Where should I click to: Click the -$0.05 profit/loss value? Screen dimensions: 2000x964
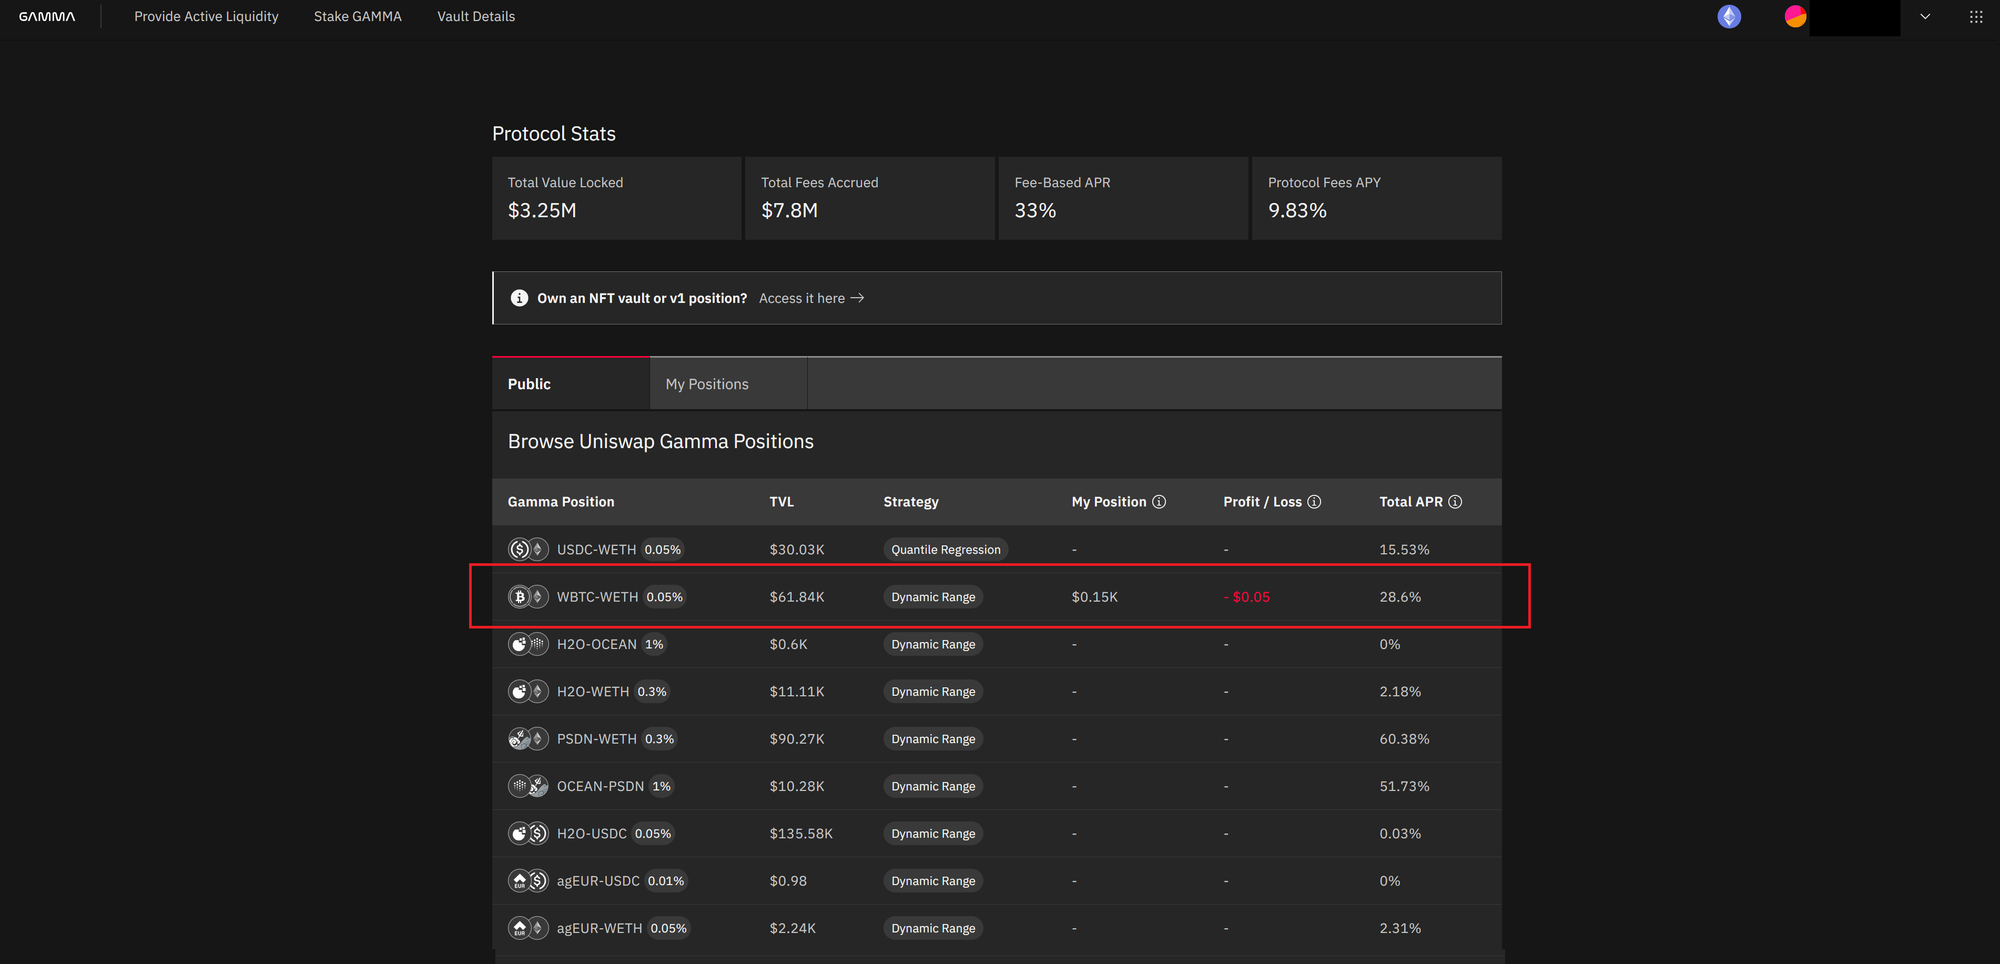click(x=1247, y=597)
